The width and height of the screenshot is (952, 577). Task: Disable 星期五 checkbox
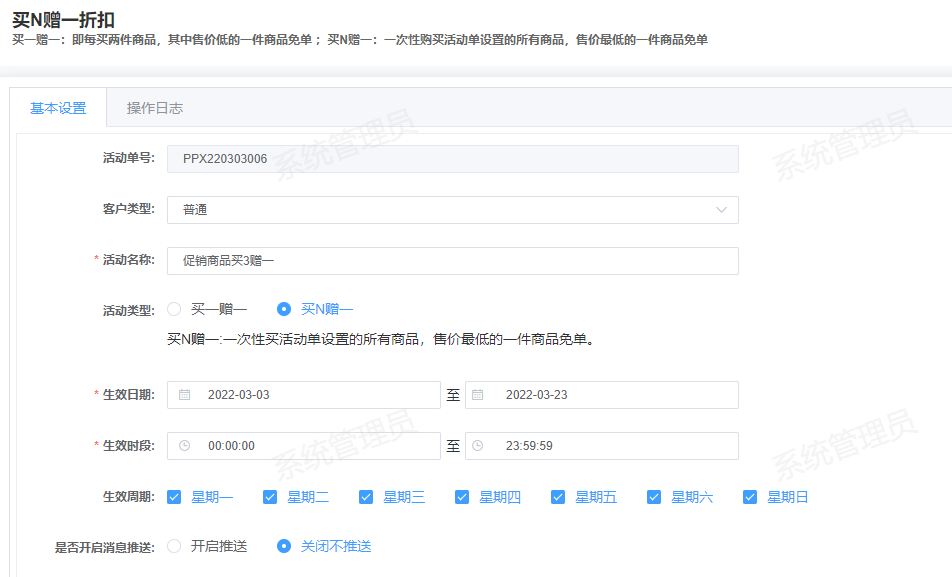(x=558, y=497)
